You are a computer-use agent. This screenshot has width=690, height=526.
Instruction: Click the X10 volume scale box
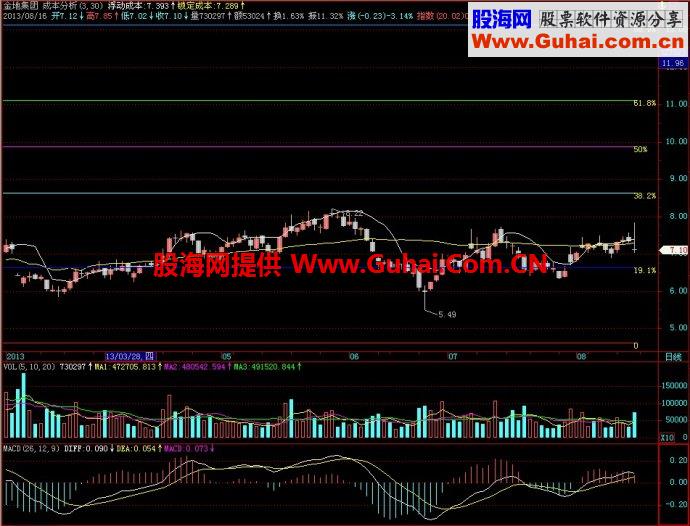667,438
